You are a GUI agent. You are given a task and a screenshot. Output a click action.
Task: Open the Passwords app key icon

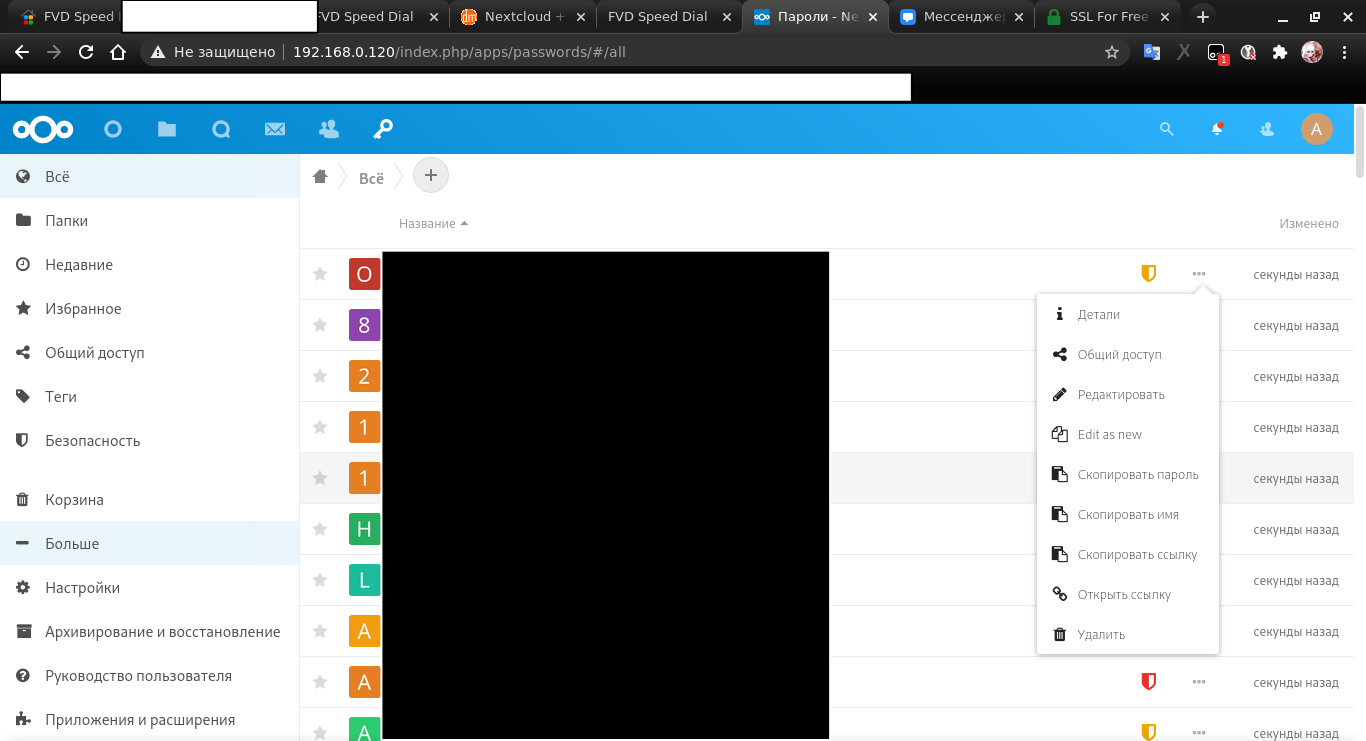[x=382, y=129]
